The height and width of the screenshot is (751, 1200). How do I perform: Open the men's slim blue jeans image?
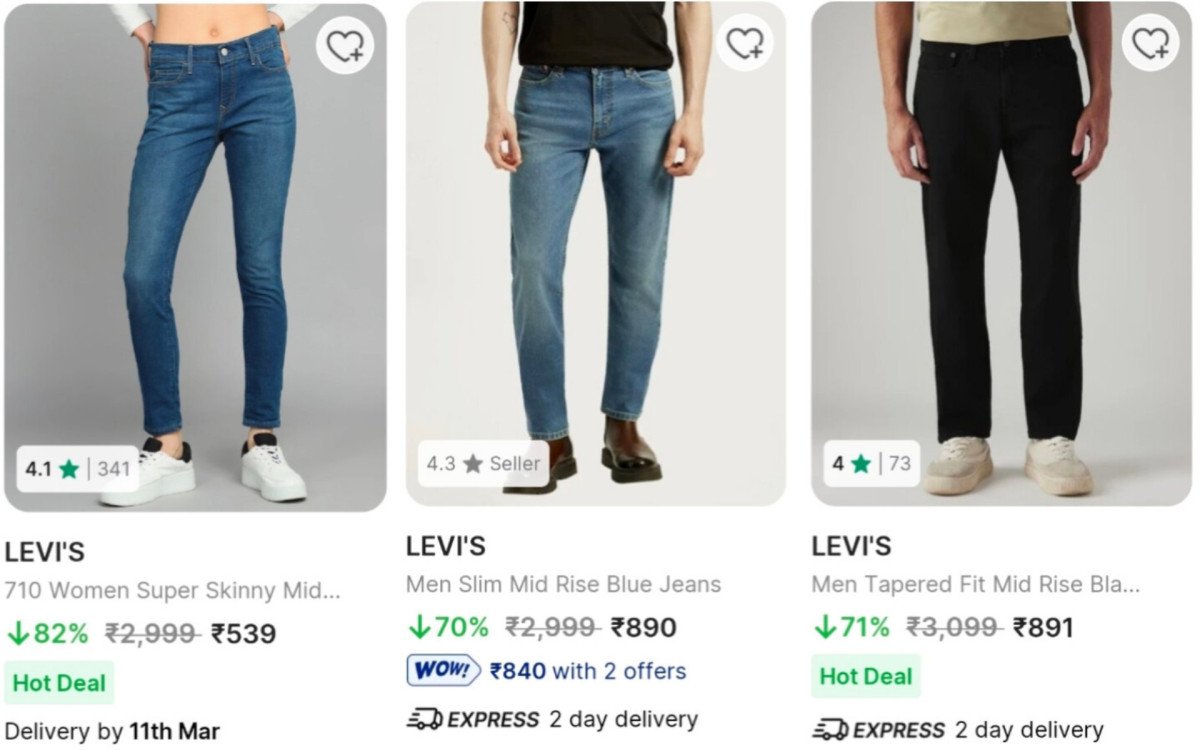click(x=595, y=250)
